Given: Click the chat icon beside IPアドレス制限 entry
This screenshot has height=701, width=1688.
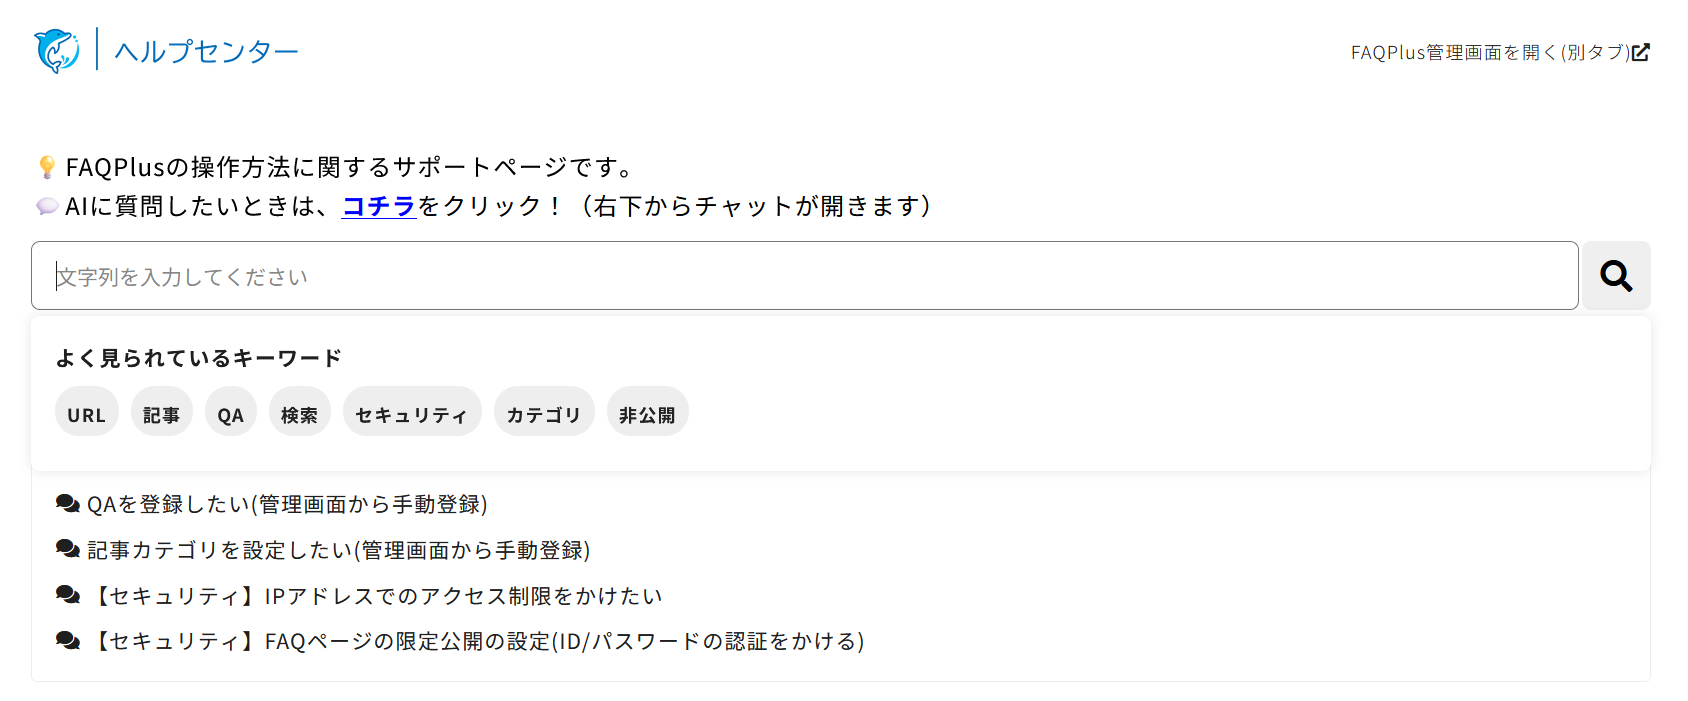Looking at the screenshot, I should 66,594.
